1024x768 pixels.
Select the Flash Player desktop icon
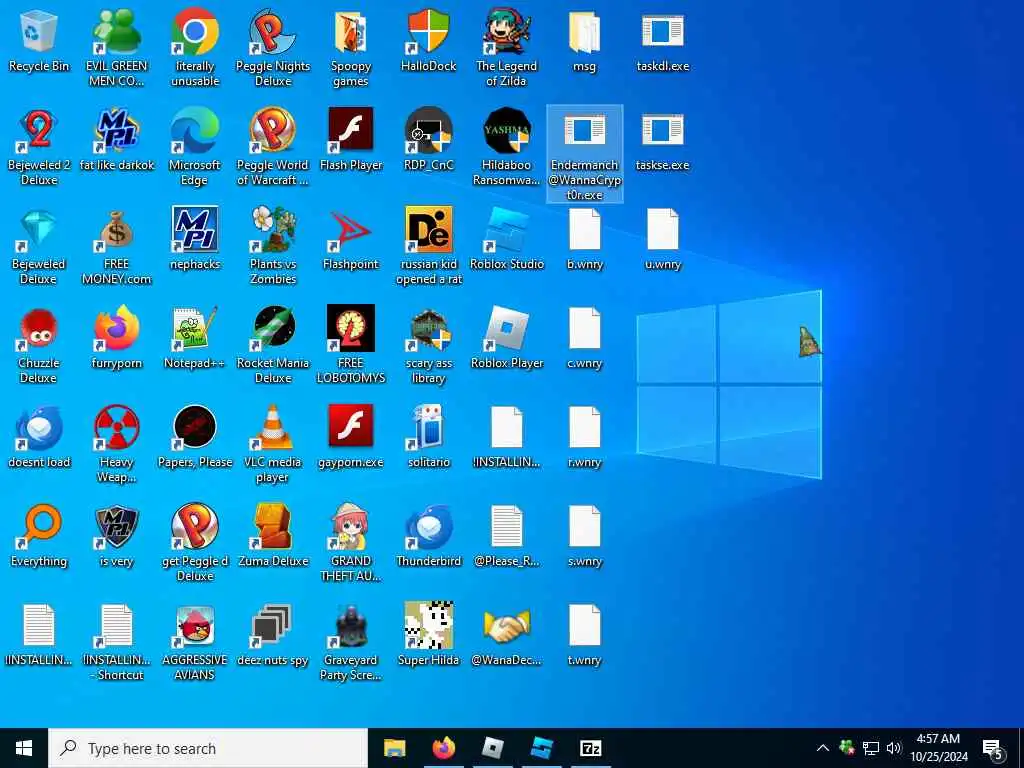pyautogui.click(x=351, y=131)
